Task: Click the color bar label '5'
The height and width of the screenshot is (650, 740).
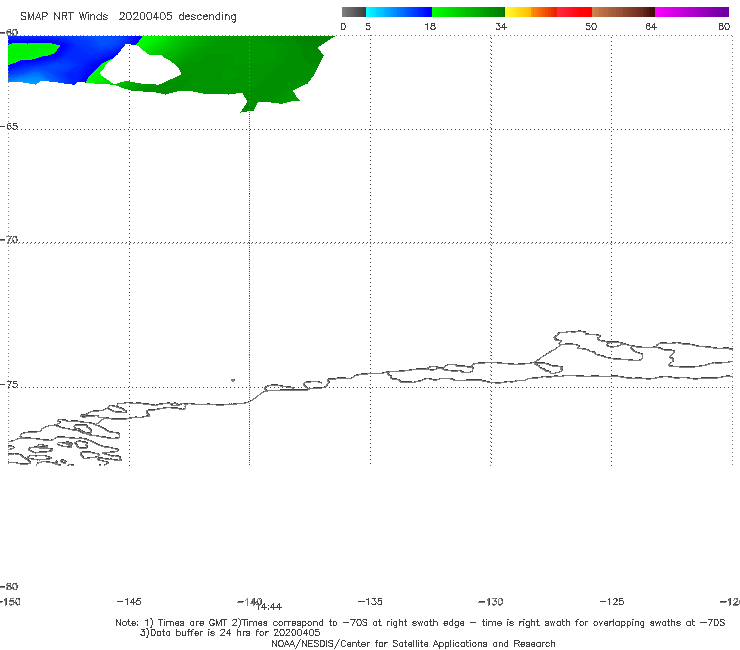Action: [368, 27]
